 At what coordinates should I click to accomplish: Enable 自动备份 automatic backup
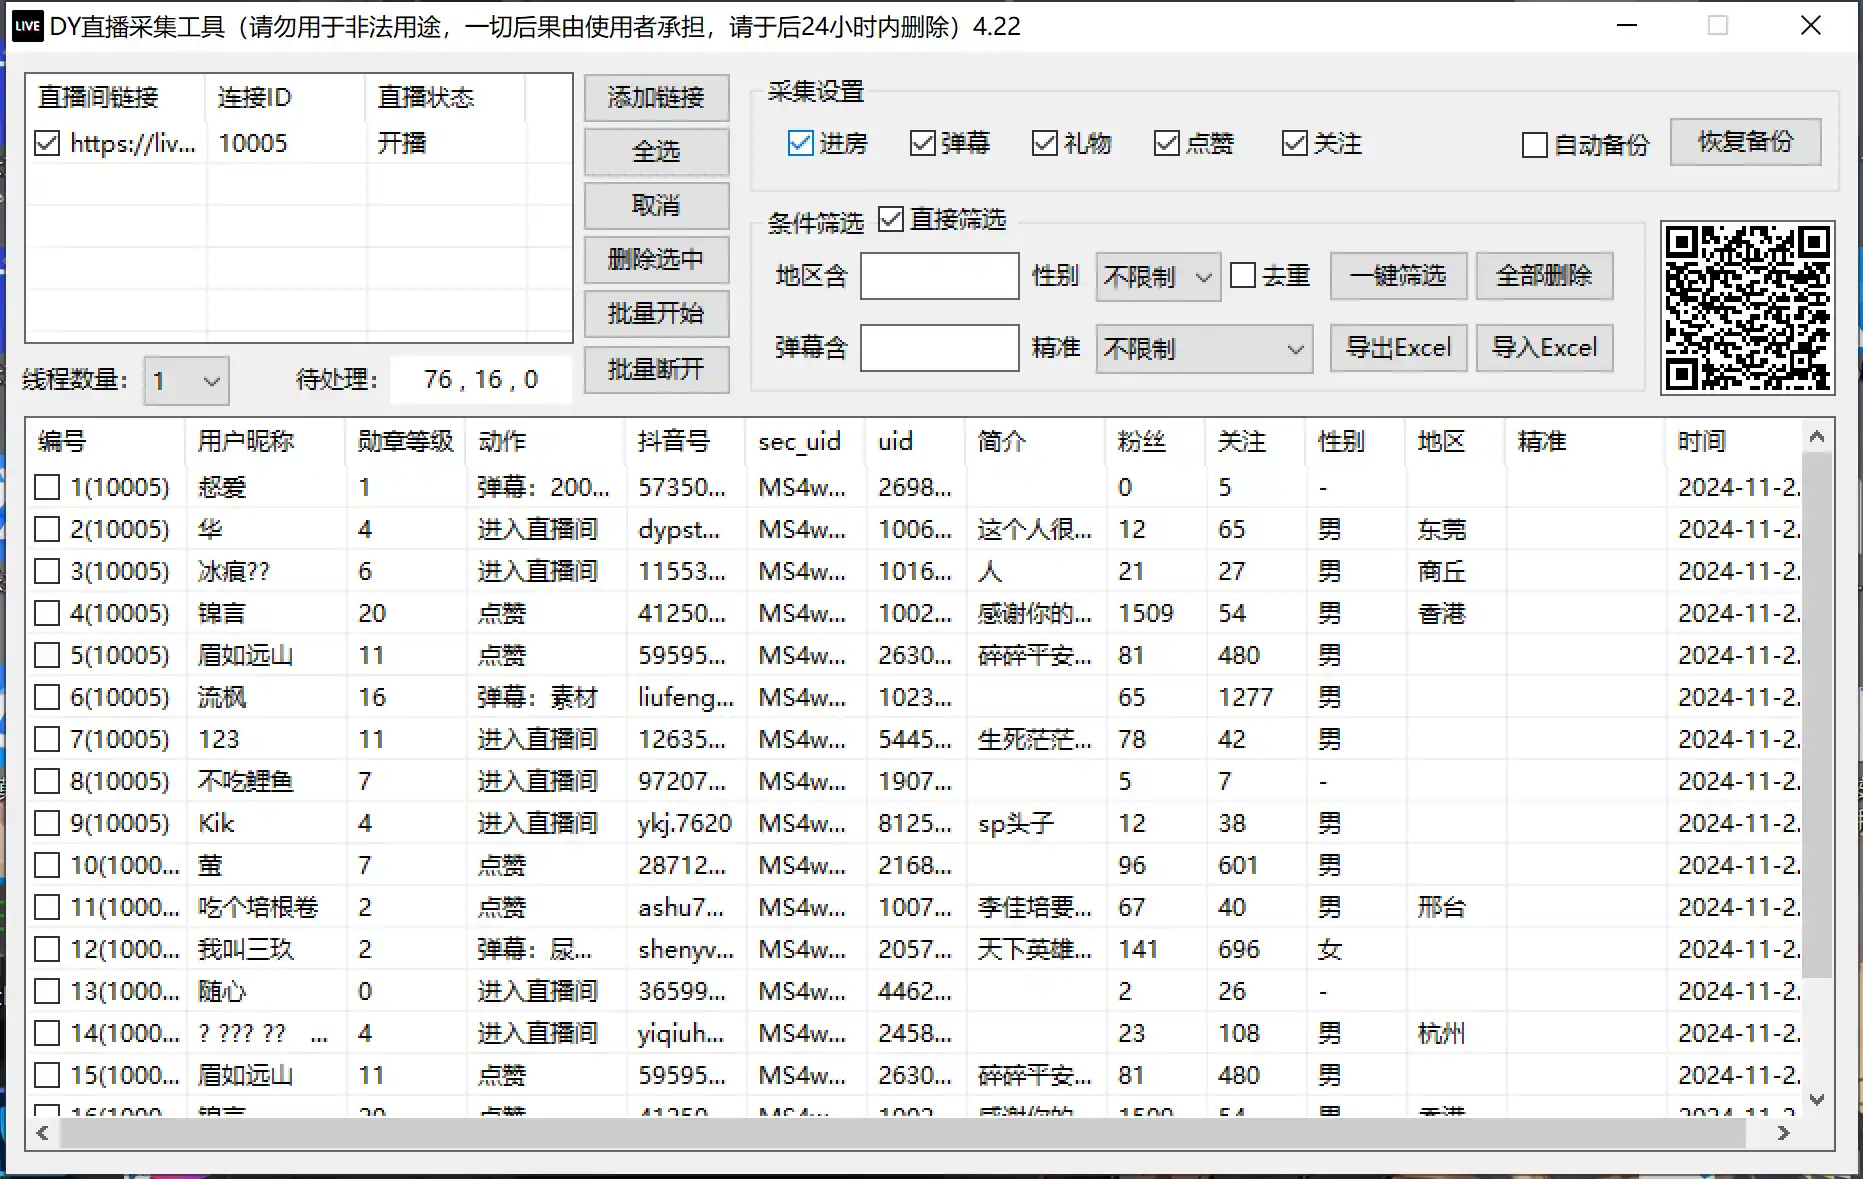(1534, 145)
